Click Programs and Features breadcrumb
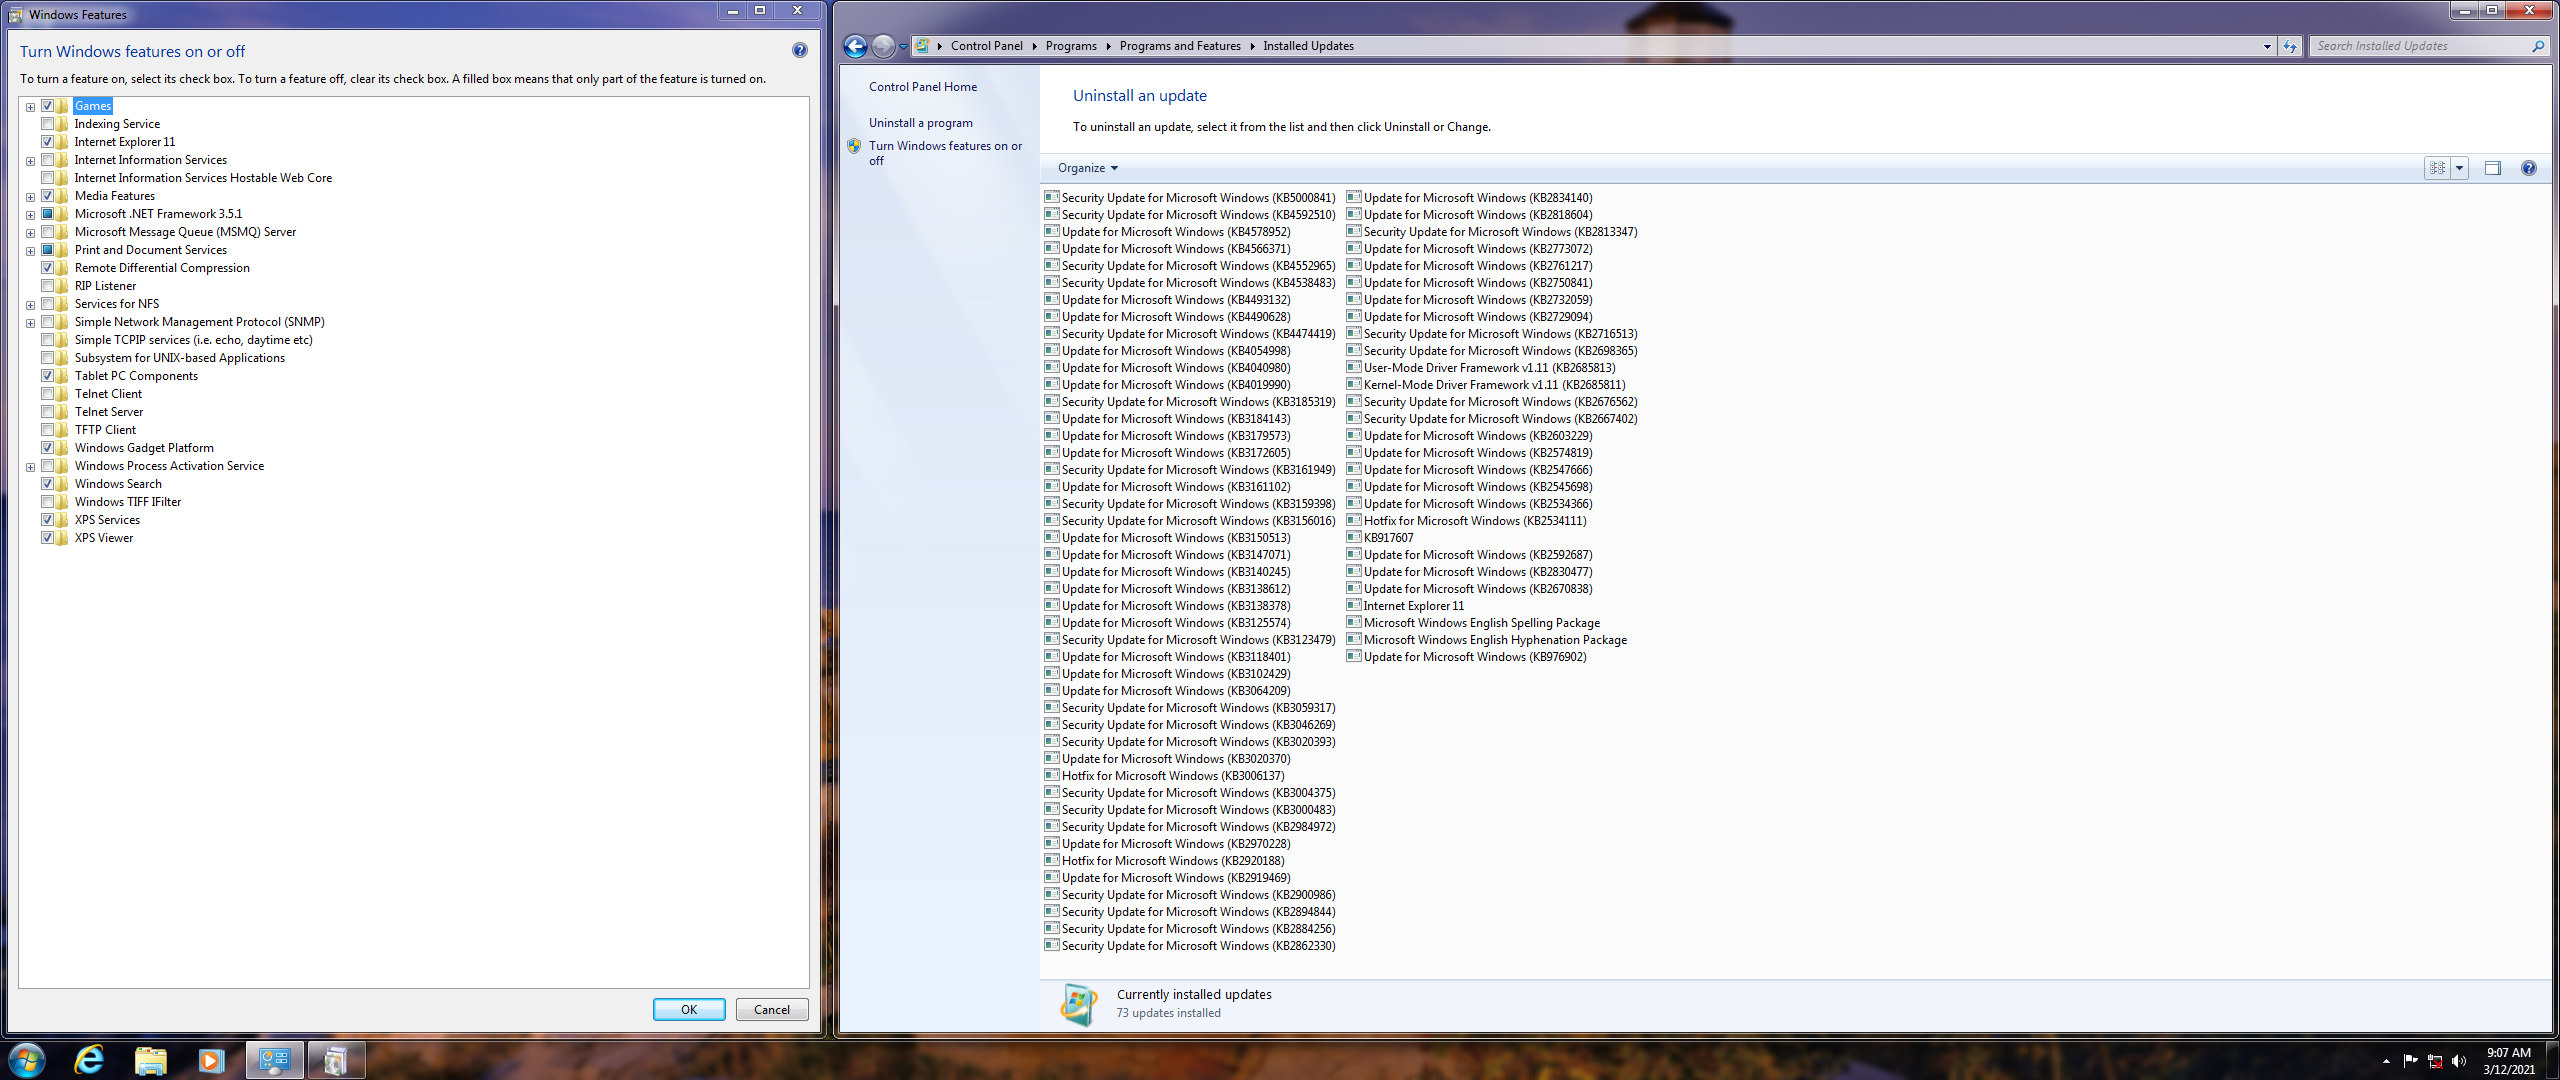 tap(1180, 46)
